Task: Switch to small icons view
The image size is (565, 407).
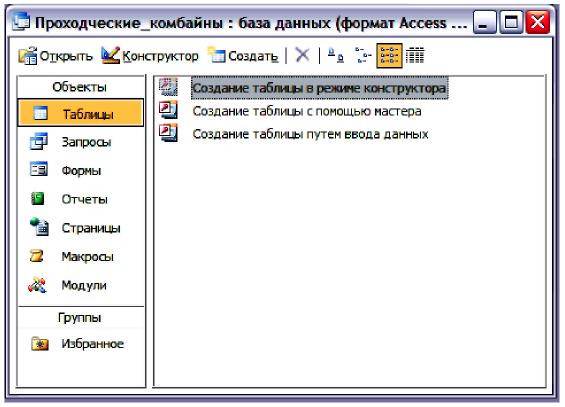Action: click(362, 55)
